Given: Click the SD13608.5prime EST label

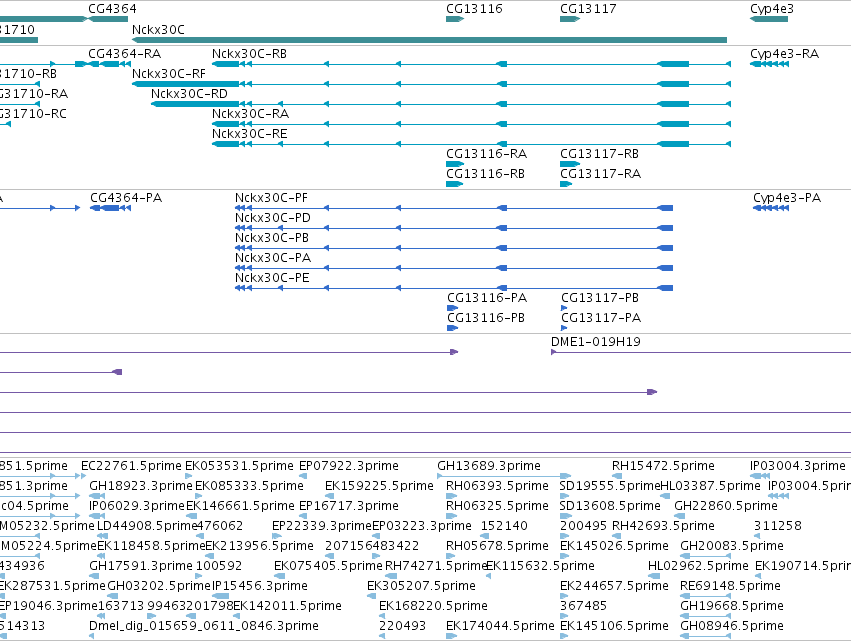Looking at the screenshot, I should coord(610,506).
